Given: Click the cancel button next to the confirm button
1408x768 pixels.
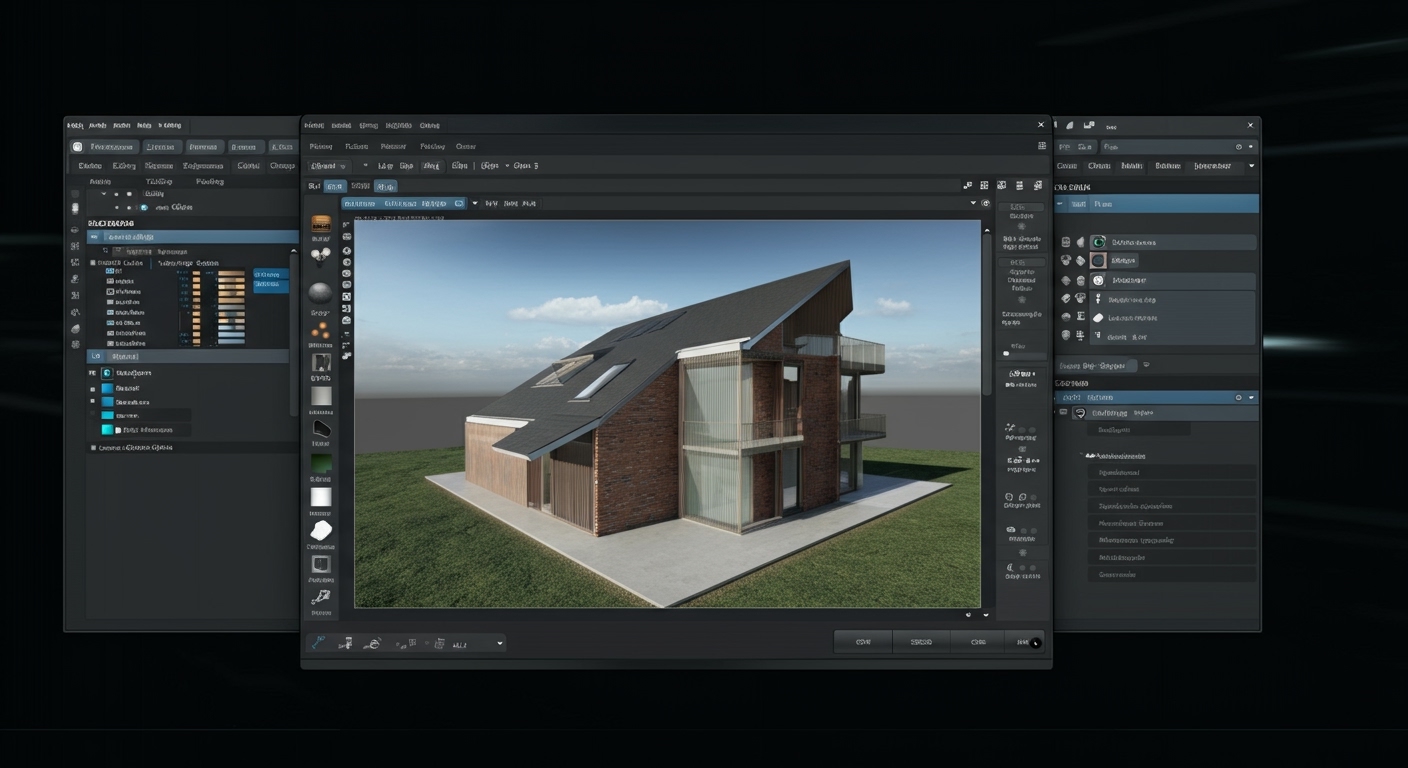Looking at the screenshot, I should pos(976,642).
